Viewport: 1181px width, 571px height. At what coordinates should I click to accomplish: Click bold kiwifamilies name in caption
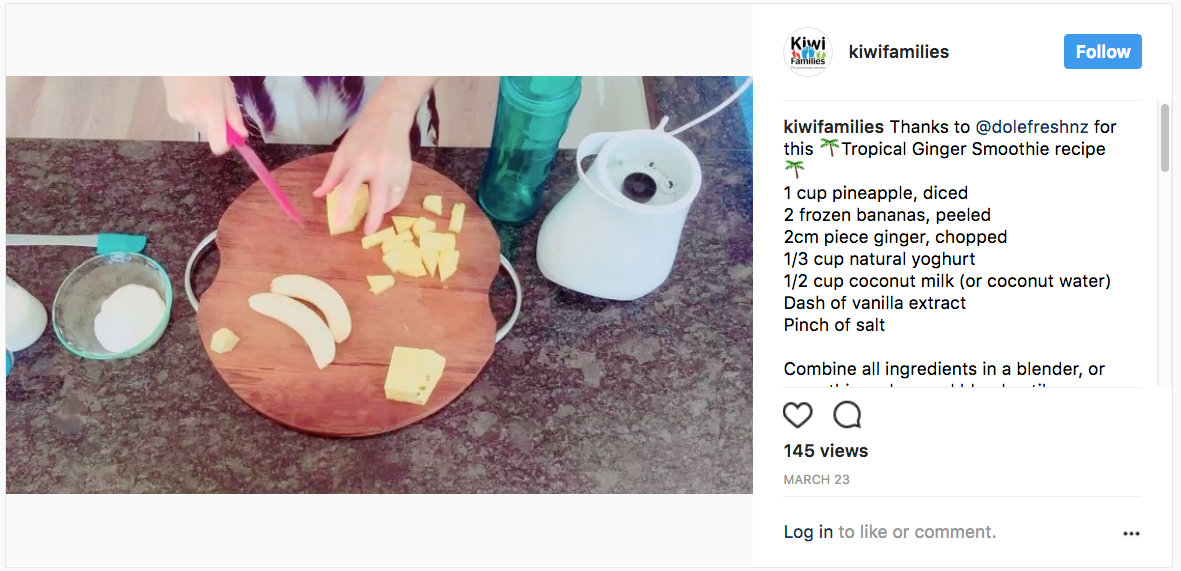pos(834,127)
